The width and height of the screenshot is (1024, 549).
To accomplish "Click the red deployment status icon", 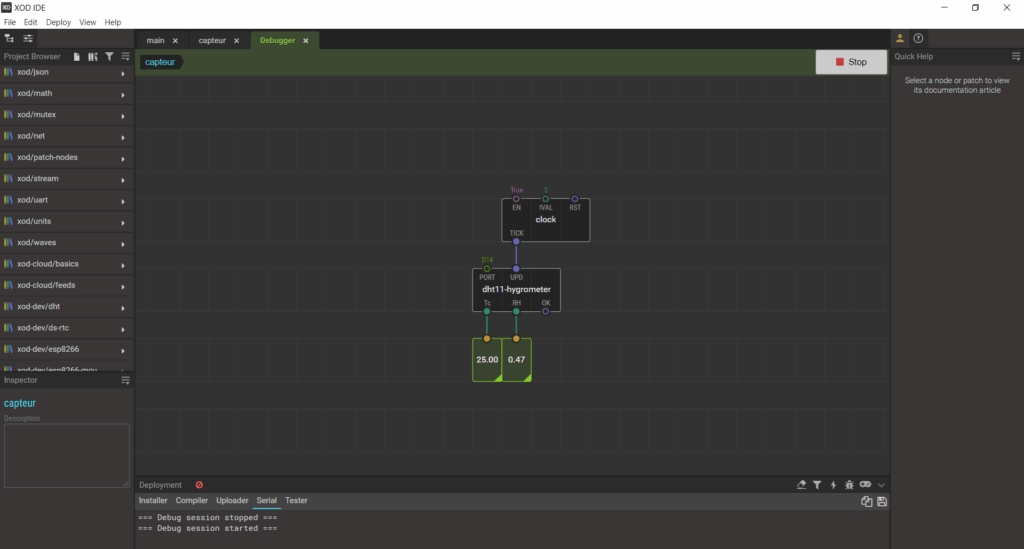I will click(199, 485).
